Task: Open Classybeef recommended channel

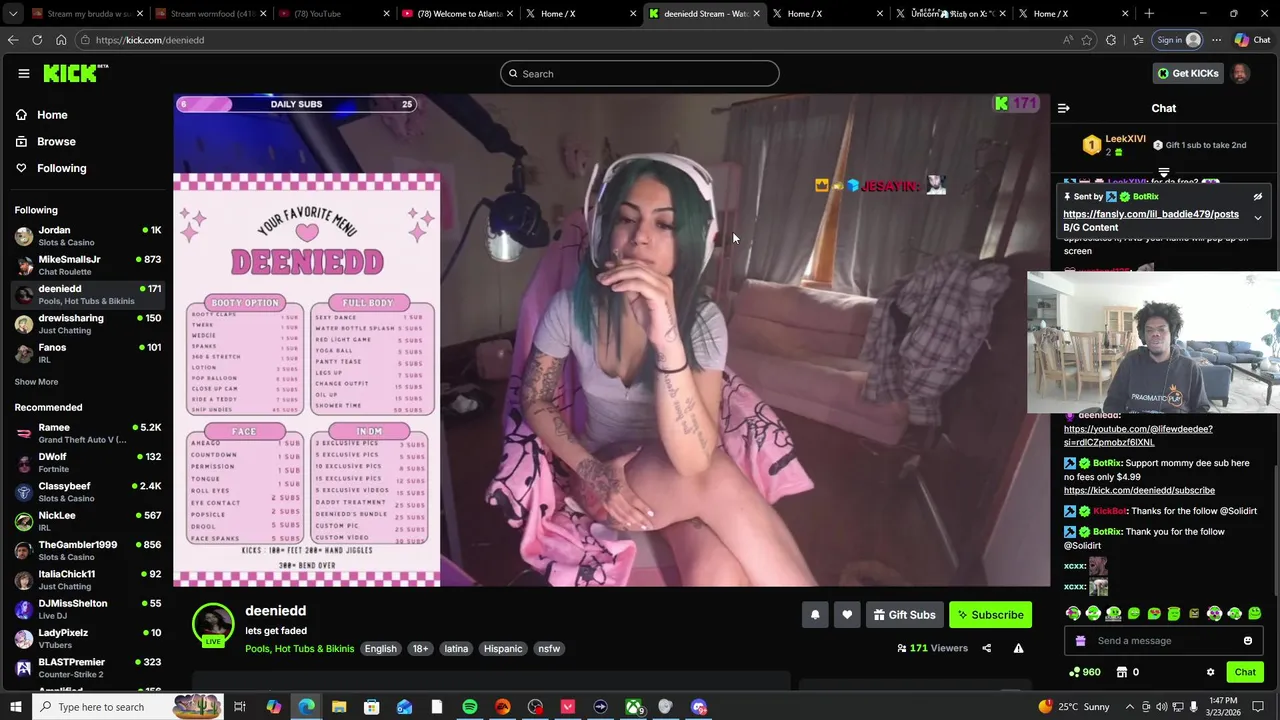Action: 87,492
